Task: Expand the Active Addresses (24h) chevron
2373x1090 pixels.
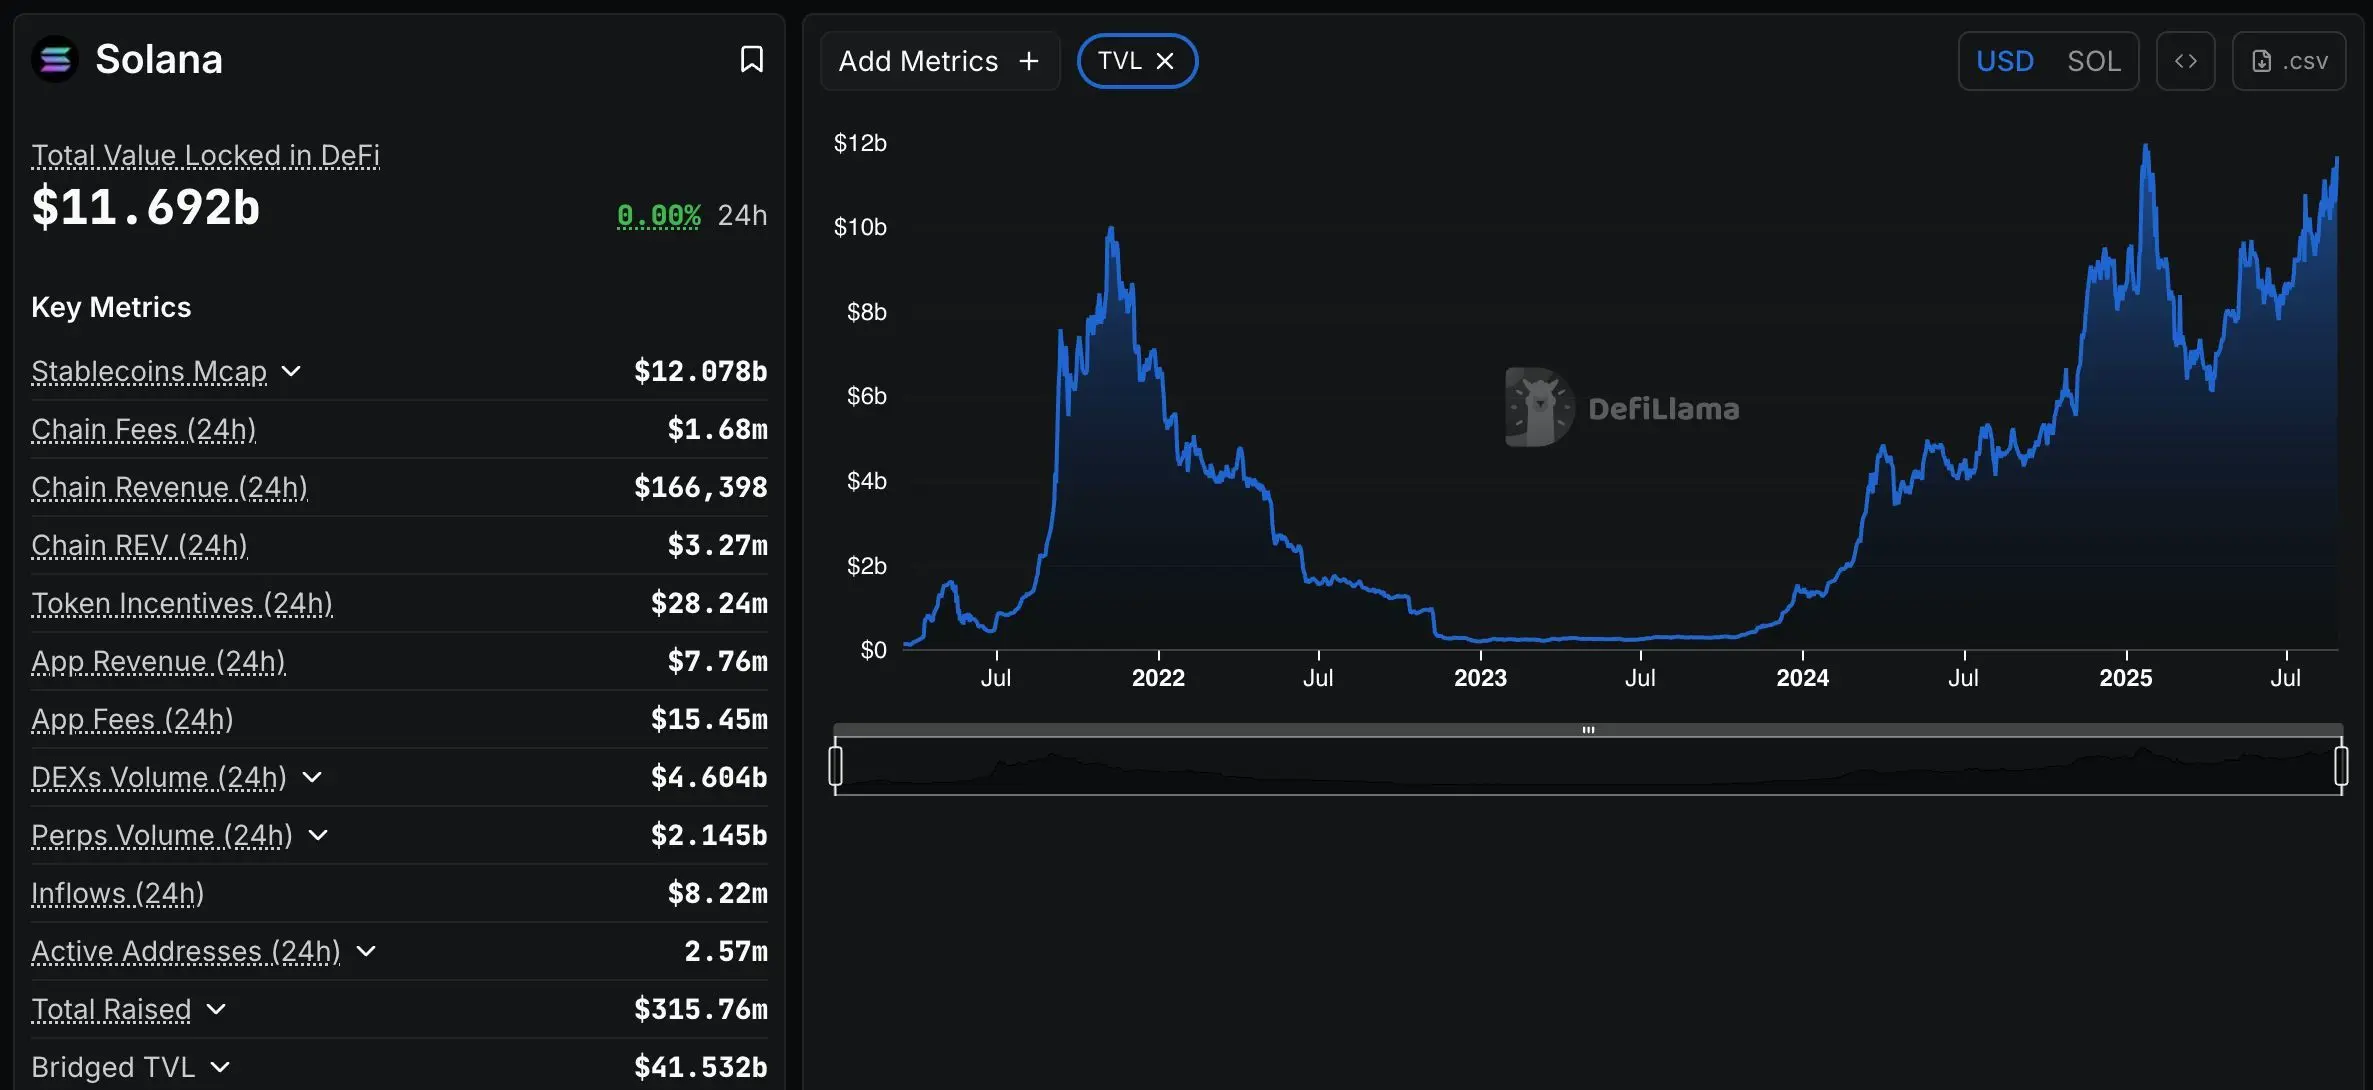Action: click(x=366, y=951)
